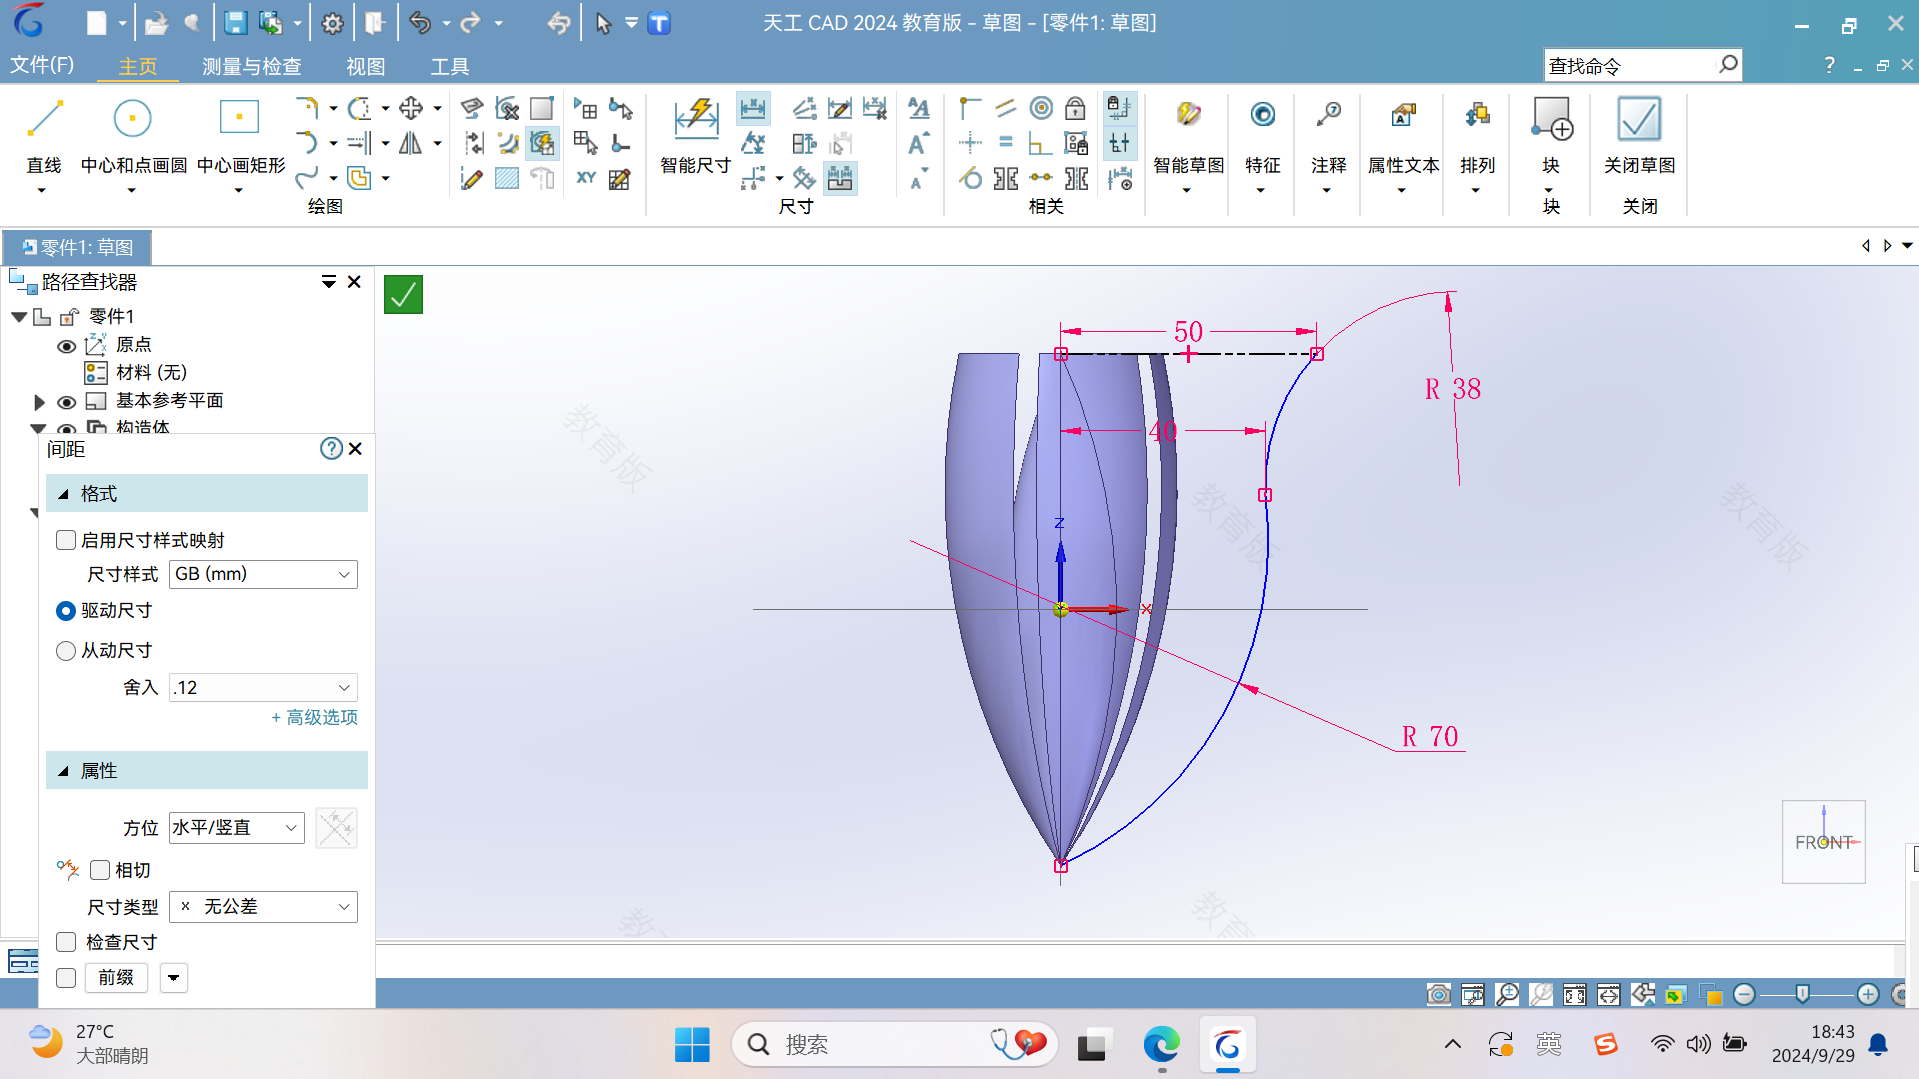Adjust the zoom slider handle
The height and width of the screenshot is (1079, 1919).
(x=1802, y=994)
